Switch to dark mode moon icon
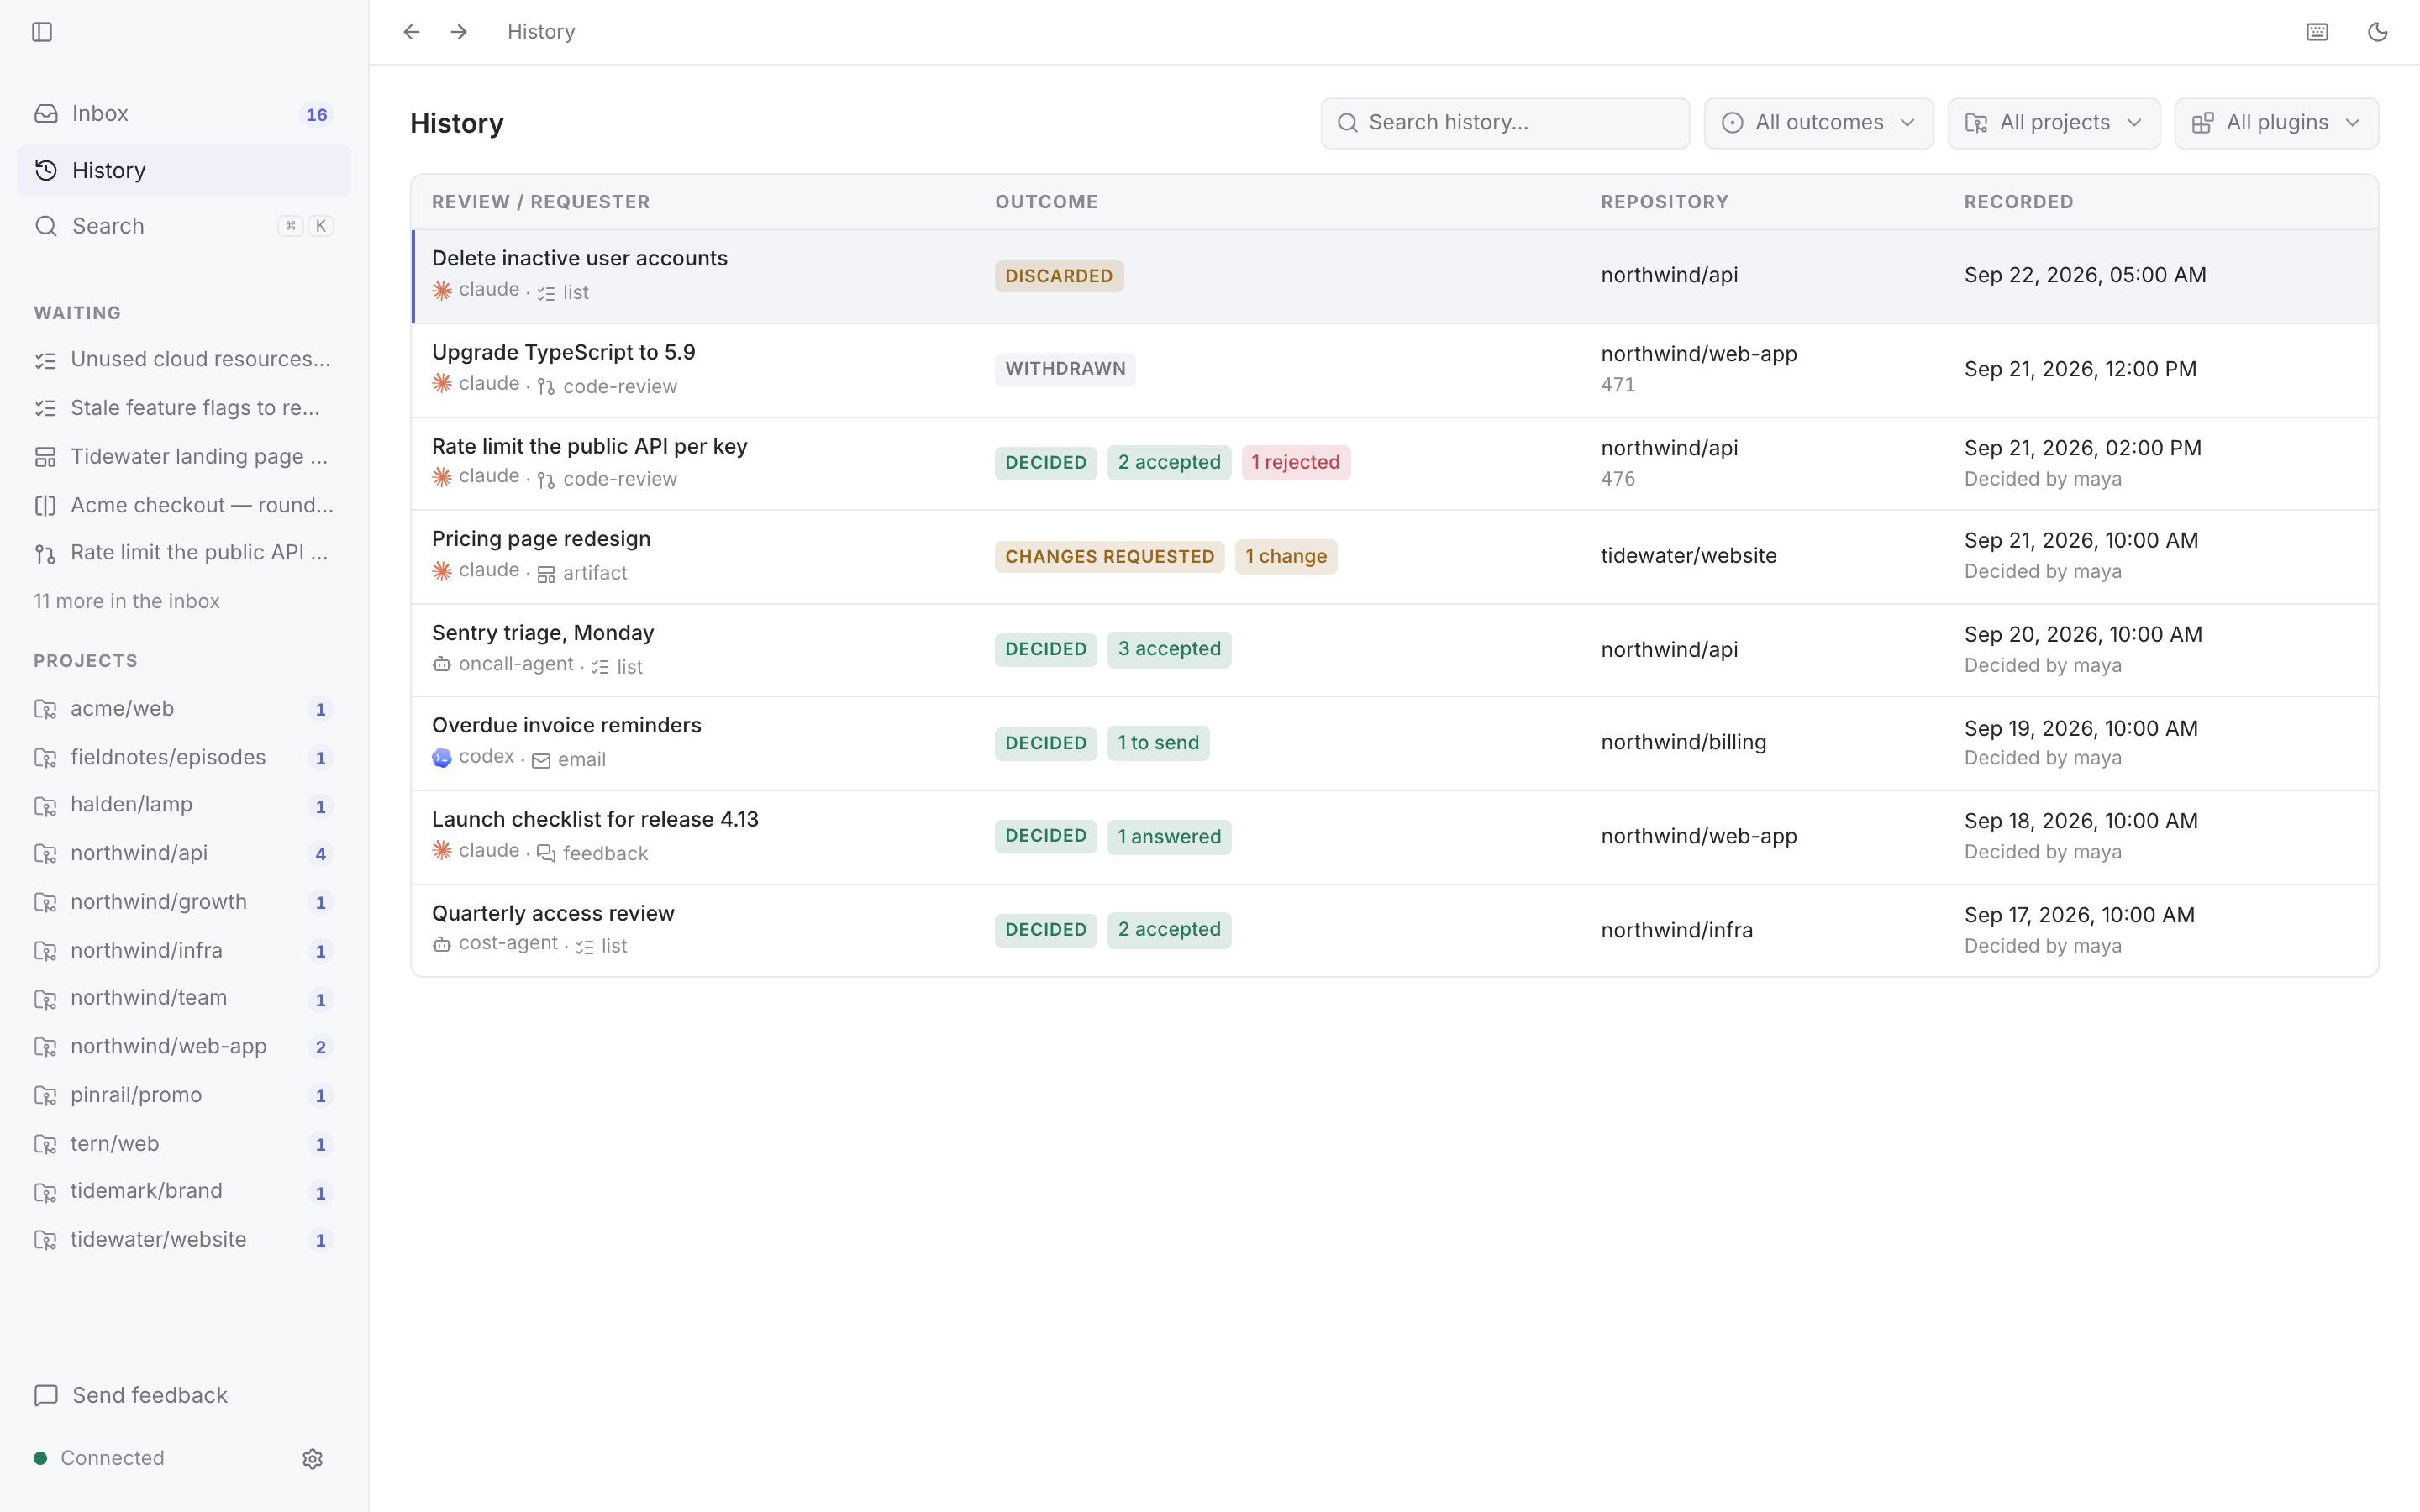 click(x=2377, y=32)
